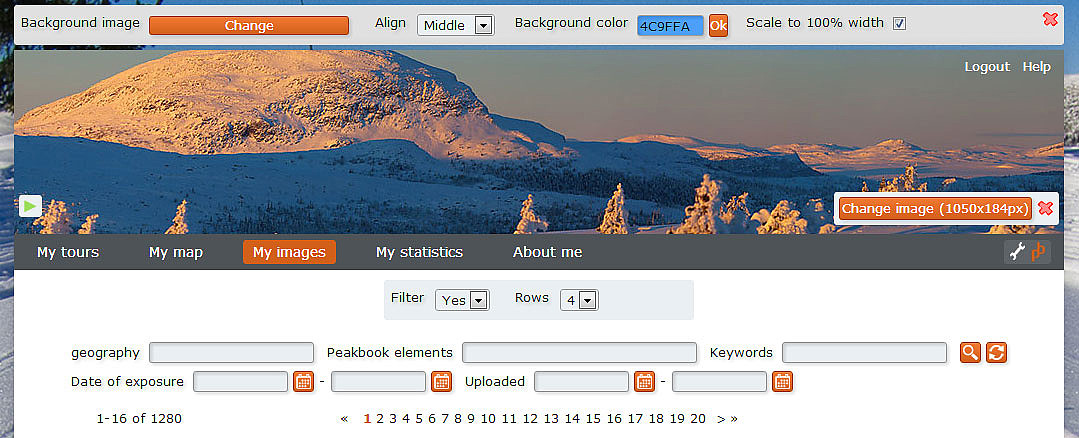1079x438 pixels.
Task: Click the orange refresh reset icon
Action: click(x=996, y=353)
